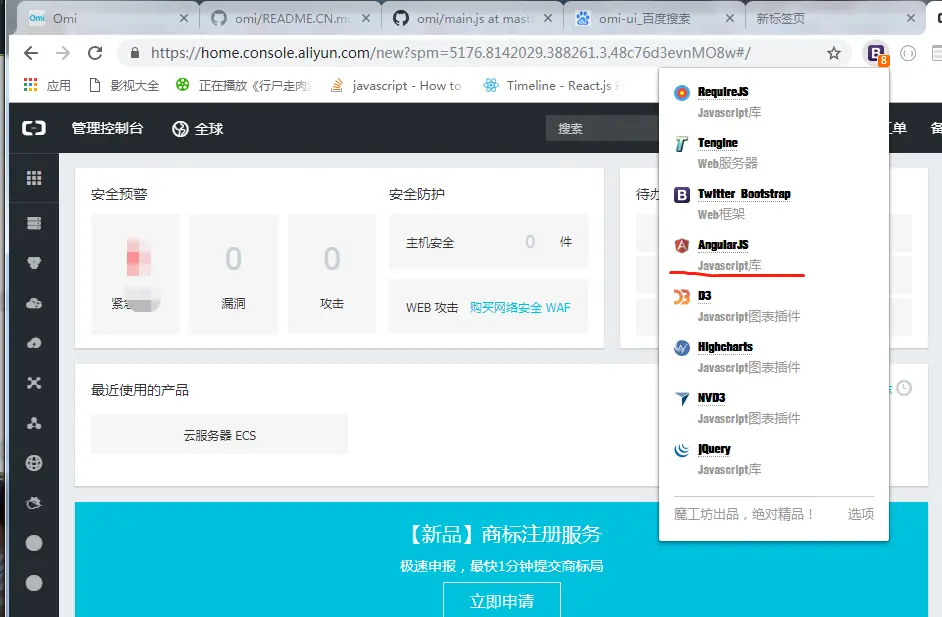Bookmark this page with the star icon

pos(833,53)
